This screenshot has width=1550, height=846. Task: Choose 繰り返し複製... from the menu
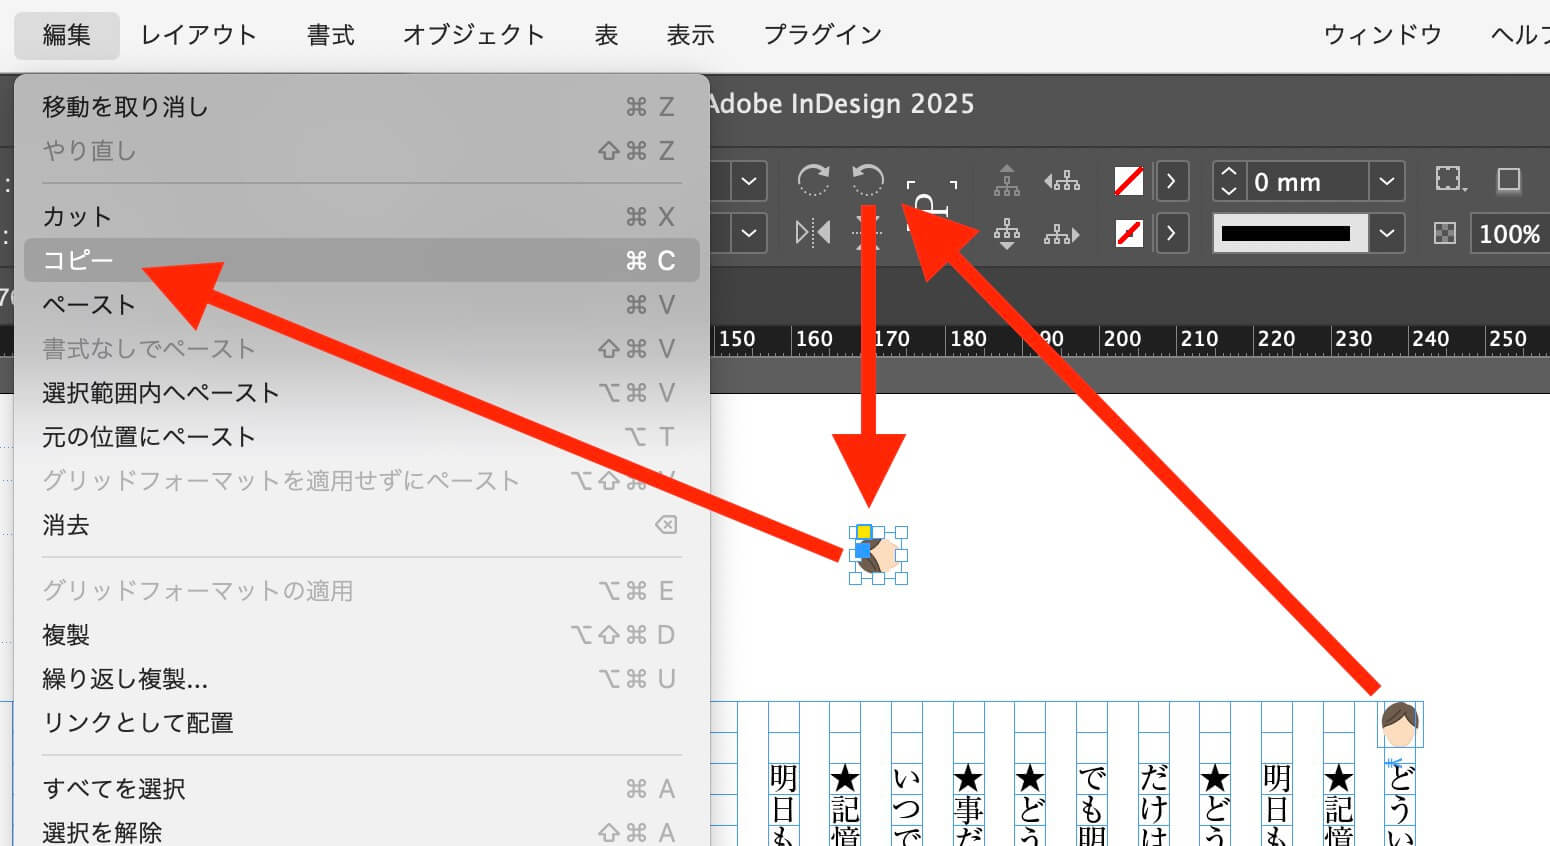(125, 679)
